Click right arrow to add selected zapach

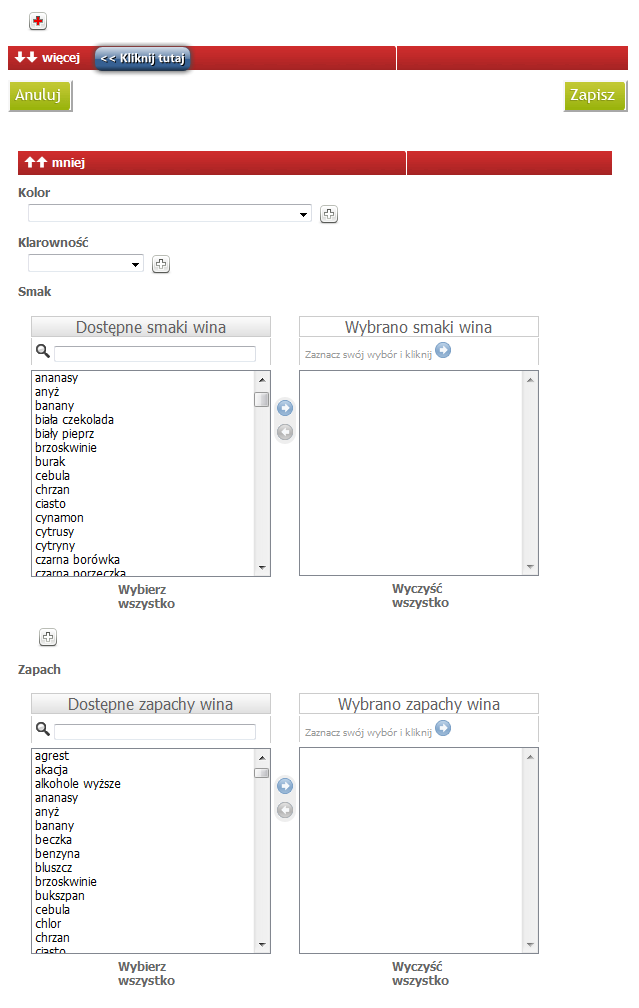point(285,786)
